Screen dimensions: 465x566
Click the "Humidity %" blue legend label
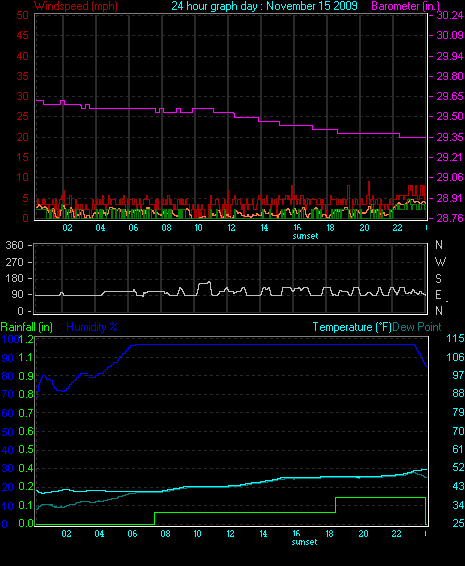[92, 327]
